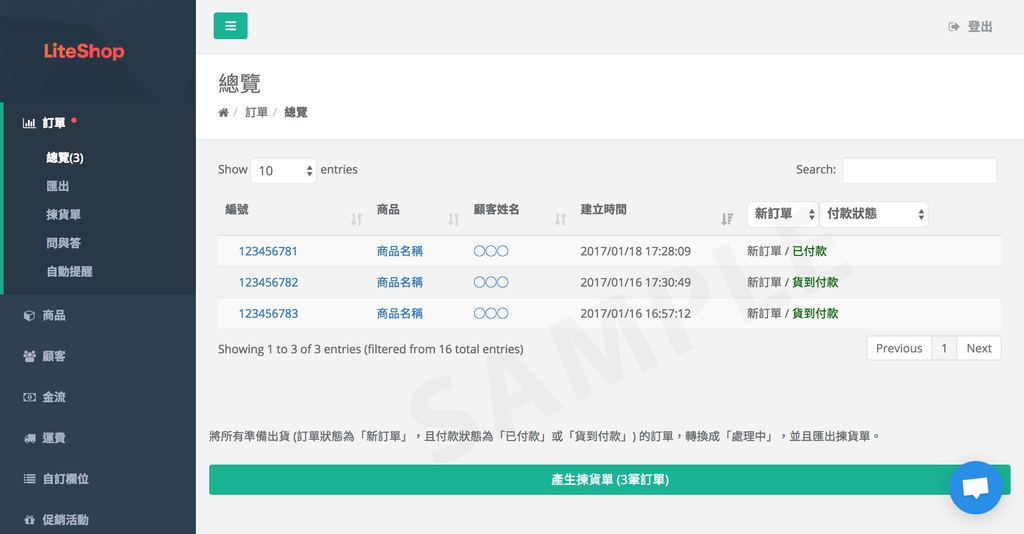Focus the Search input field
The height and width of the screenshot is (534, 1024).
point(920,170)
